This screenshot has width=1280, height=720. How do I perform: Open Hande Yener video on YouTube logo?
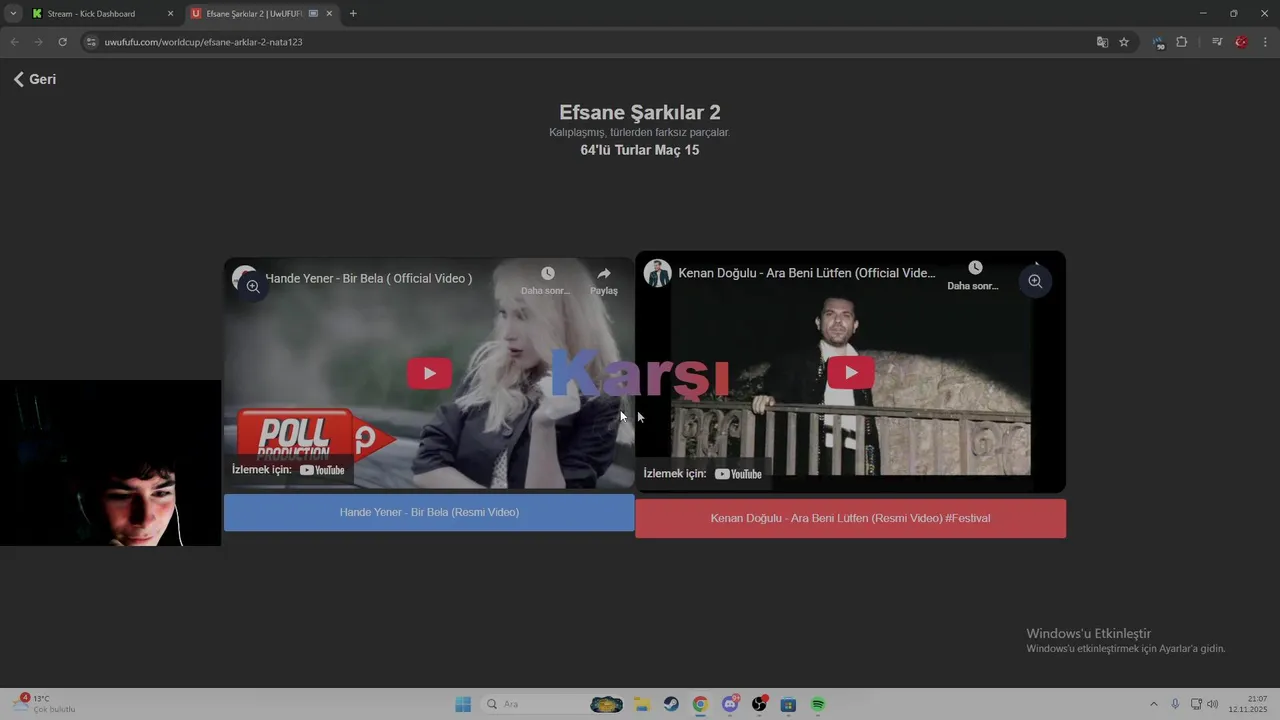coord(322,470)
